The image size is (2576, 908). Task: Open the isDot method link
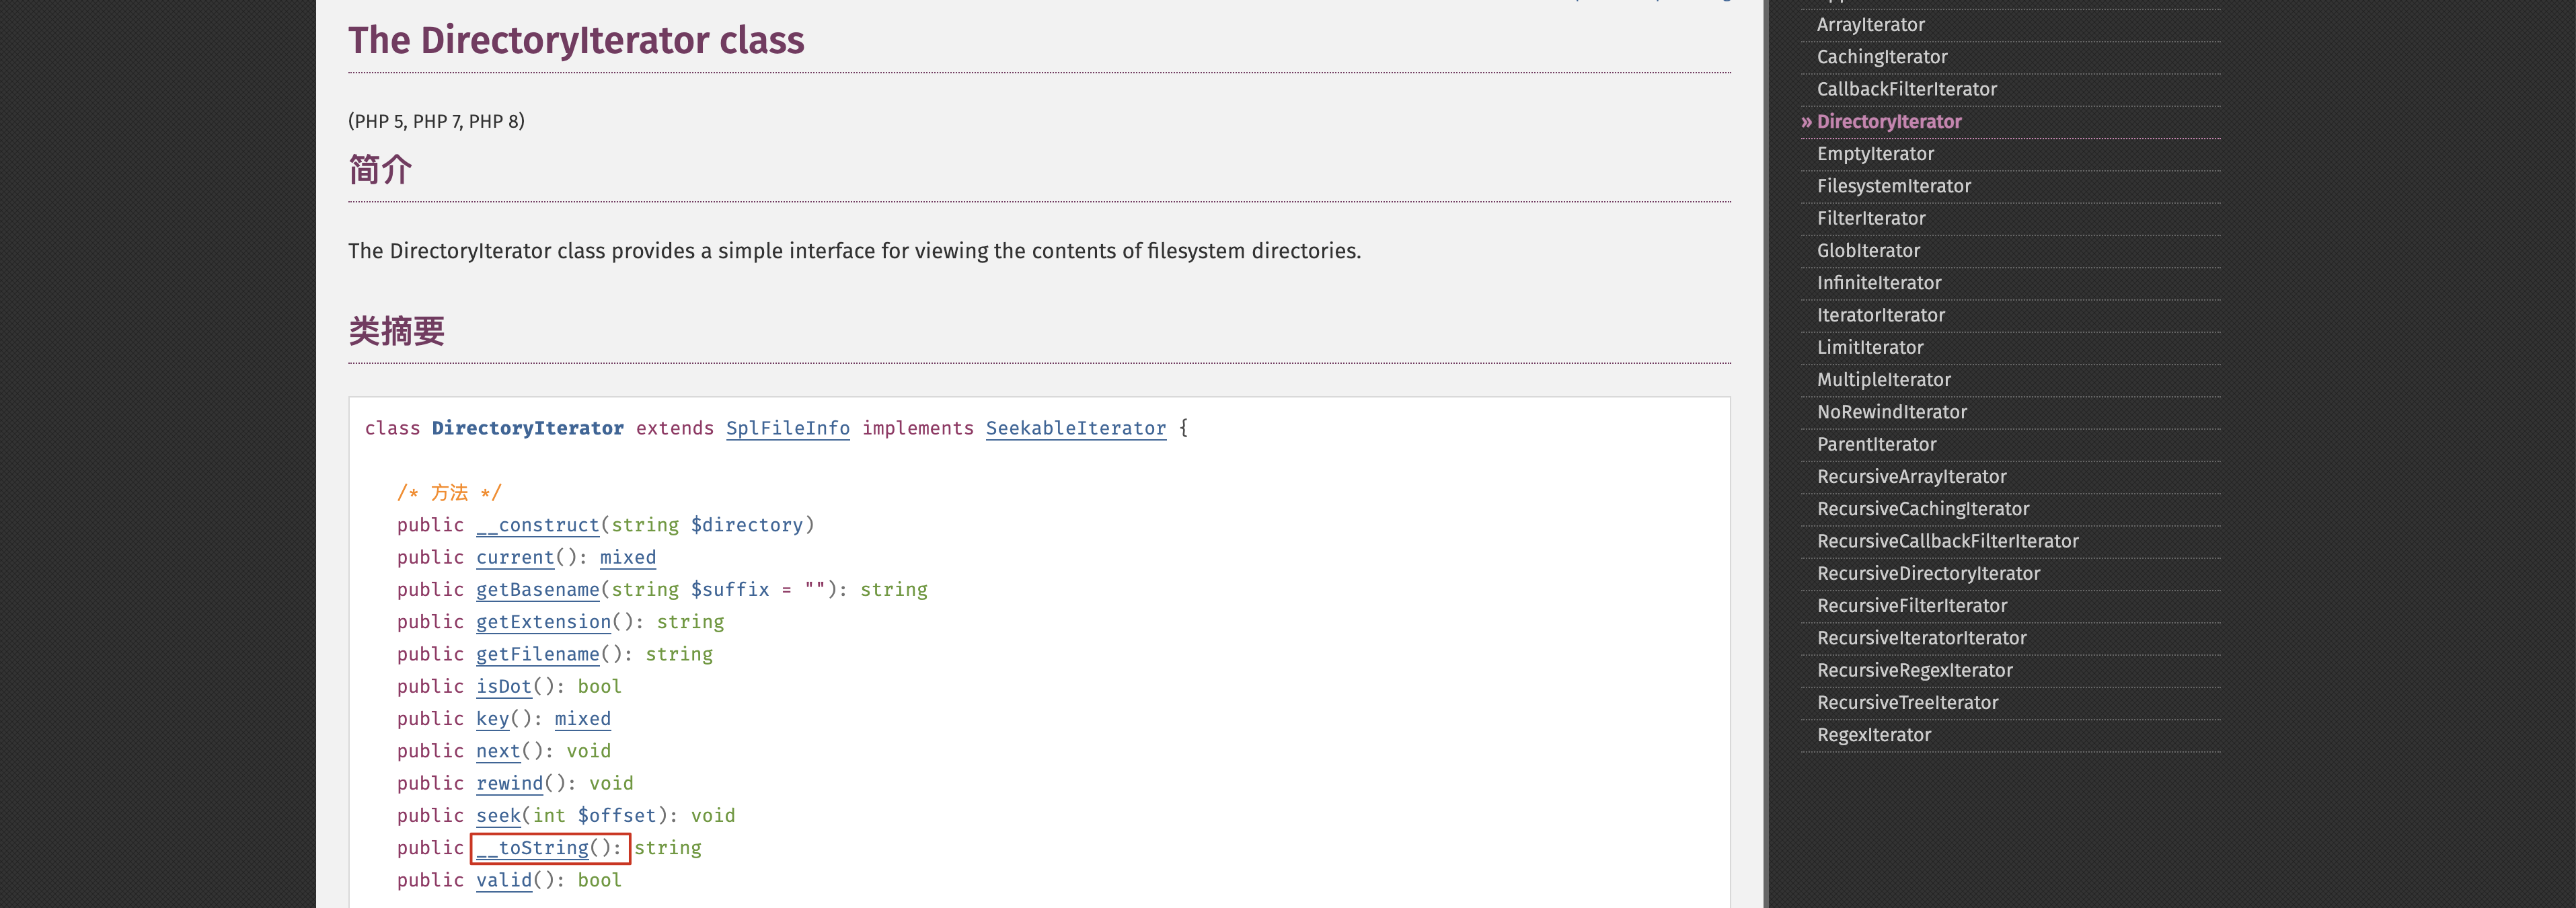[504, 686]
